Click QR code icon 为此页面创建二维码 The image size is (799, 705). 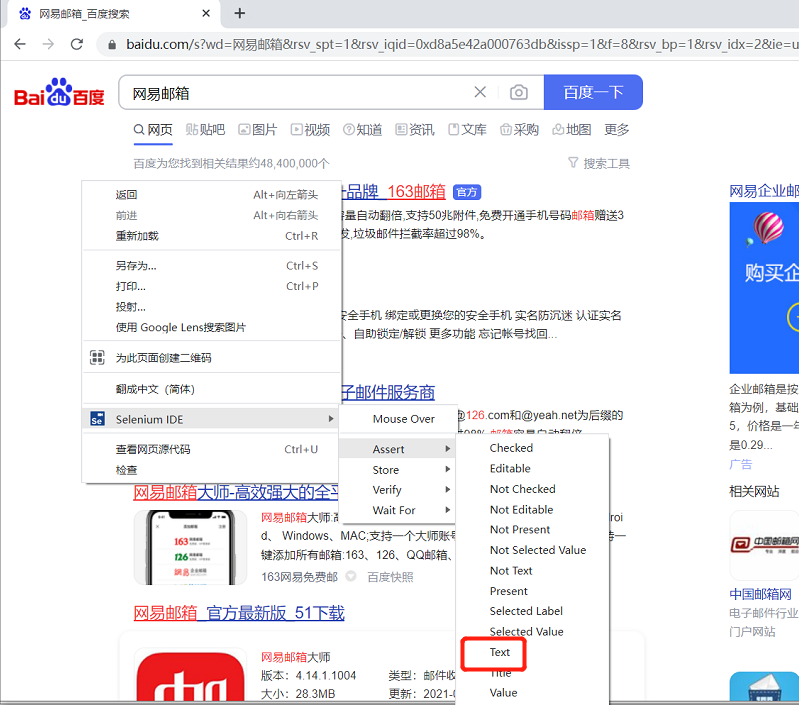coord(97,358)
